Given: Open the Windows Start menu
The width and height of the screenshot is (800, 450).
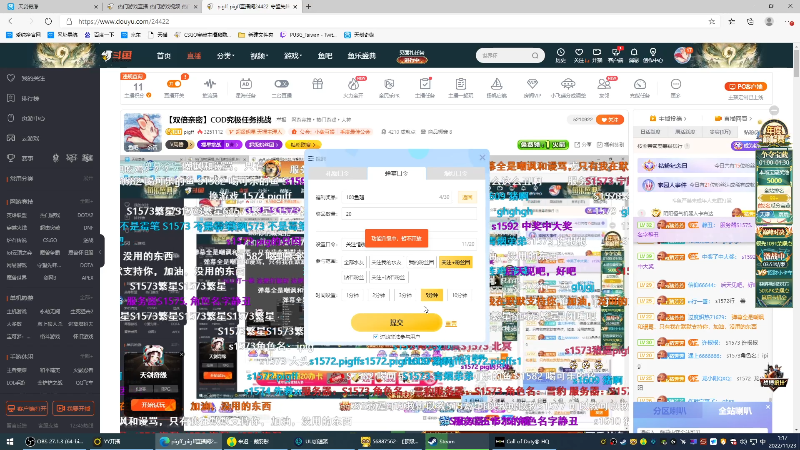Looking at the screenshot, I should (x=10, y=441).
